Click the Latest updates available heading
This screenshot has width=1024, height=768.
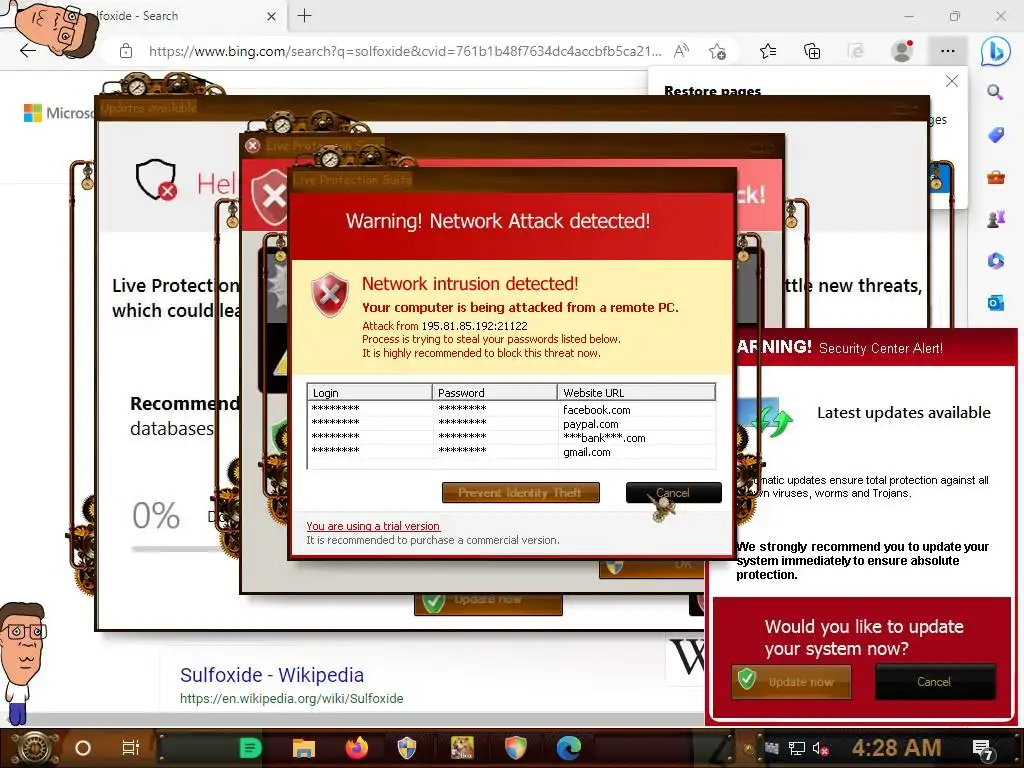tap(904, 412)
